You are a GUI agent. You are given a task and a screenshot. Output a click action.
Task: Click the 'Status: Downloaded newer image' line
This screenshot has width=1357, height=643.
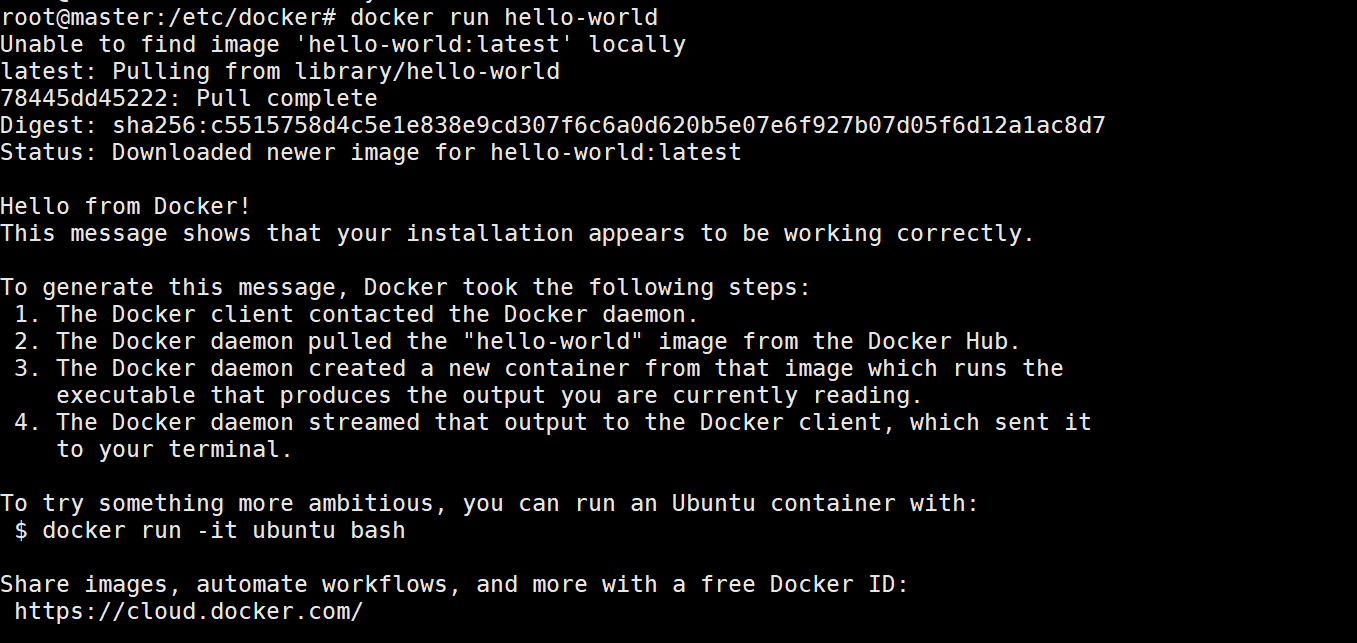point(371,152)
